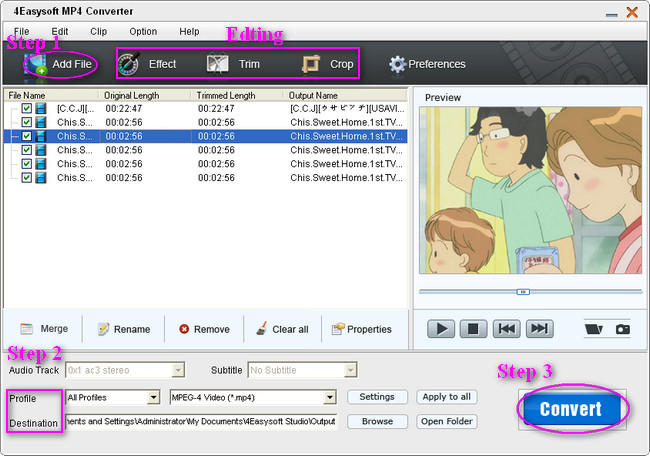The width and height of the screenshot is (650, 456).
Task: Play the preview video
Action: pyautogui.click(x=441, y=329)
